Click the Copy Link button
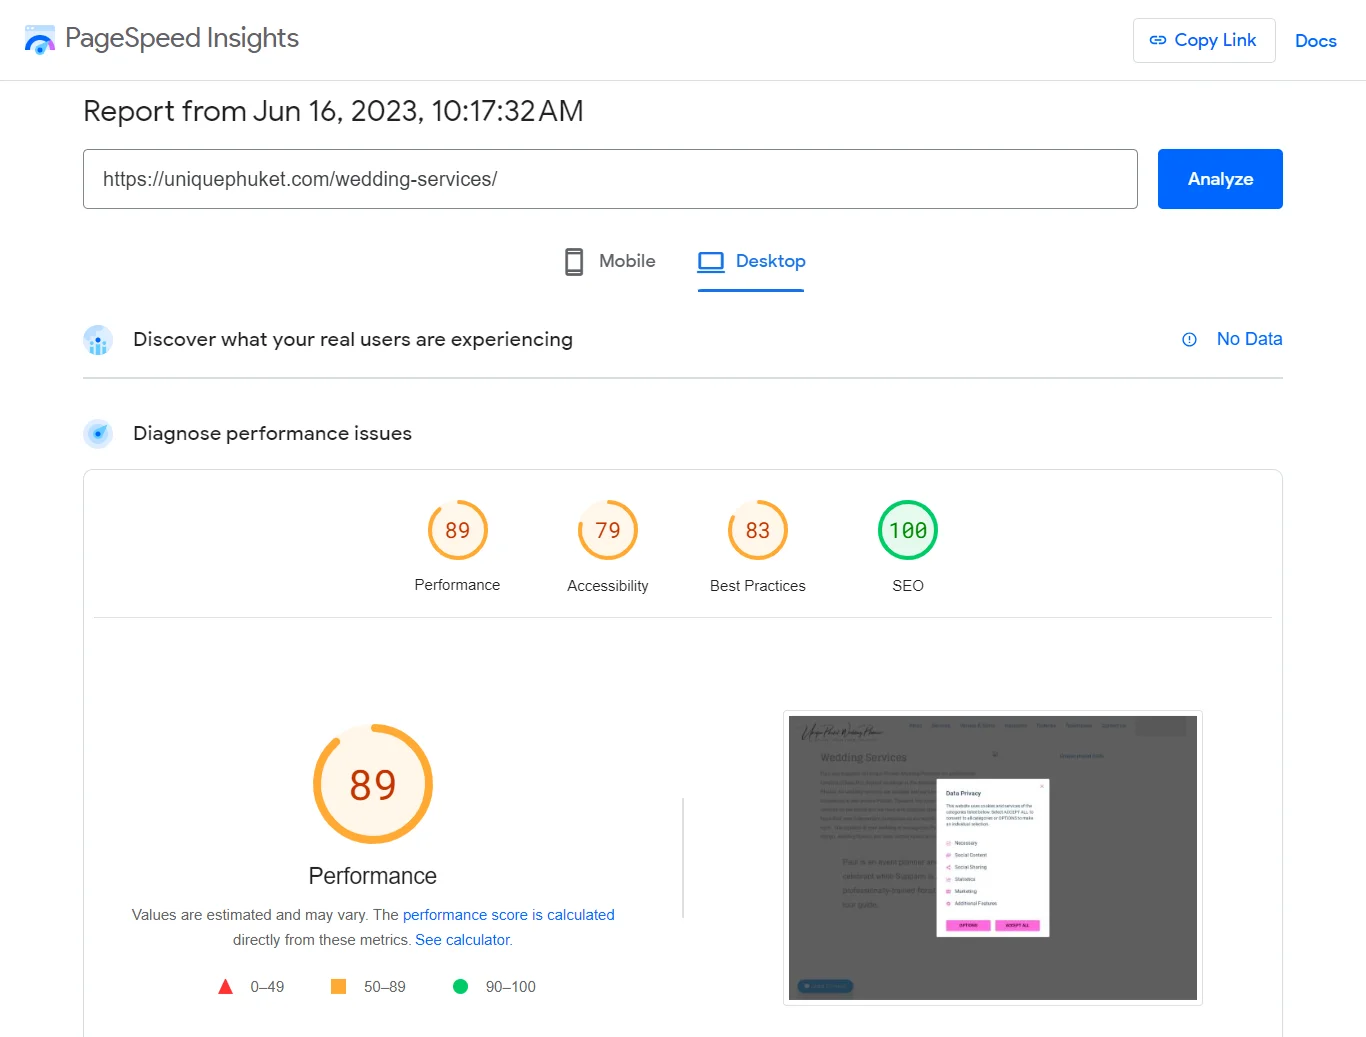Viewport: 1366px width, 1037px height. [x=1204, y=40]
